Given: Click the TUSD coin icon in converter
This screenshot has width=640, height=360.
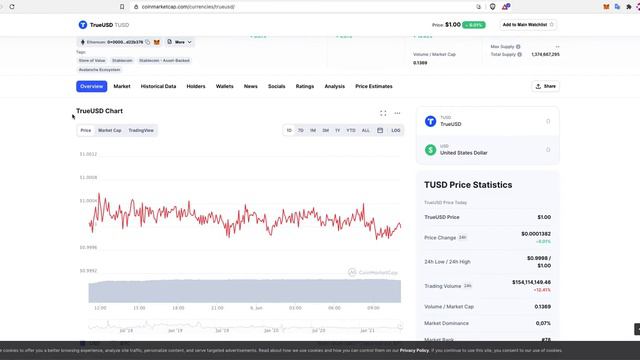Looking at the screenshot, I should (430, 121).
